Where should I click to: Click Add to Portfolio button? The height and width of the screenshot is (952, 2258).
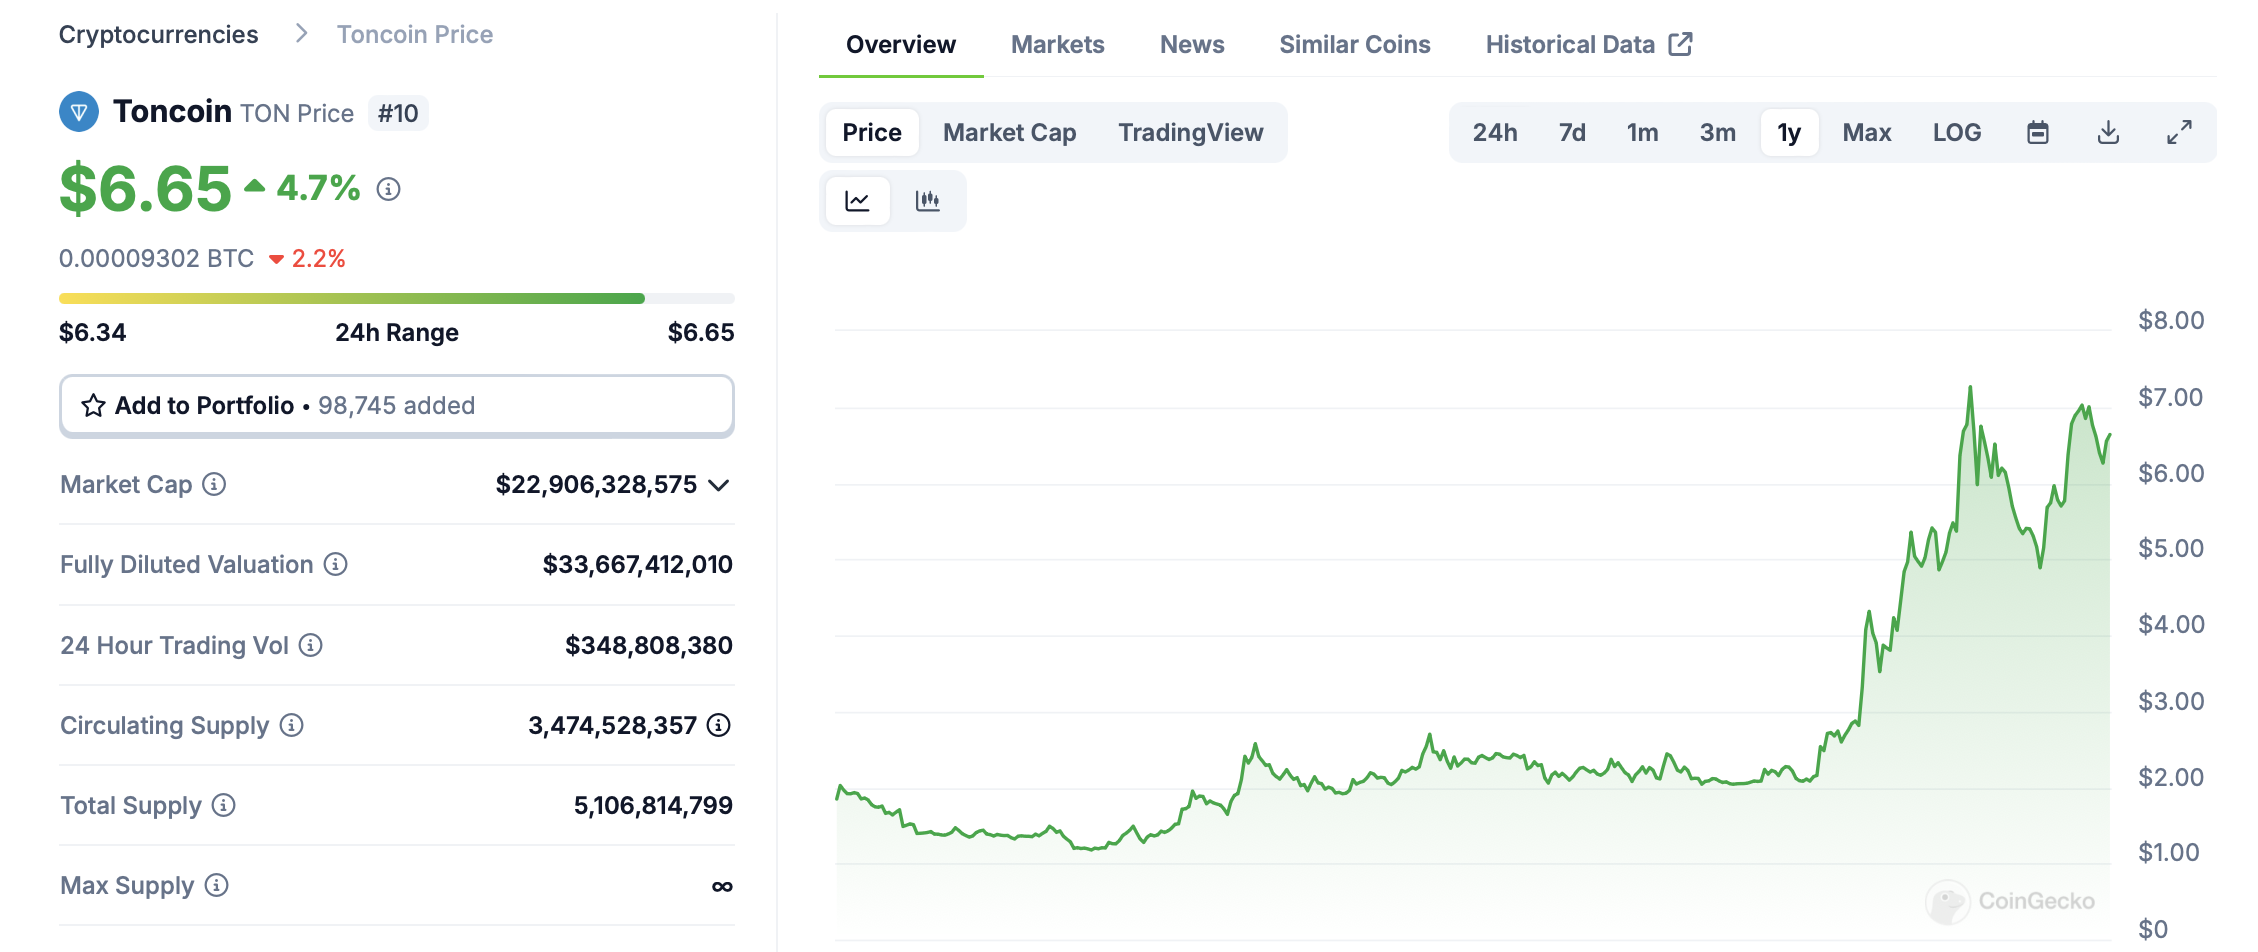click(x=396, y=405)
